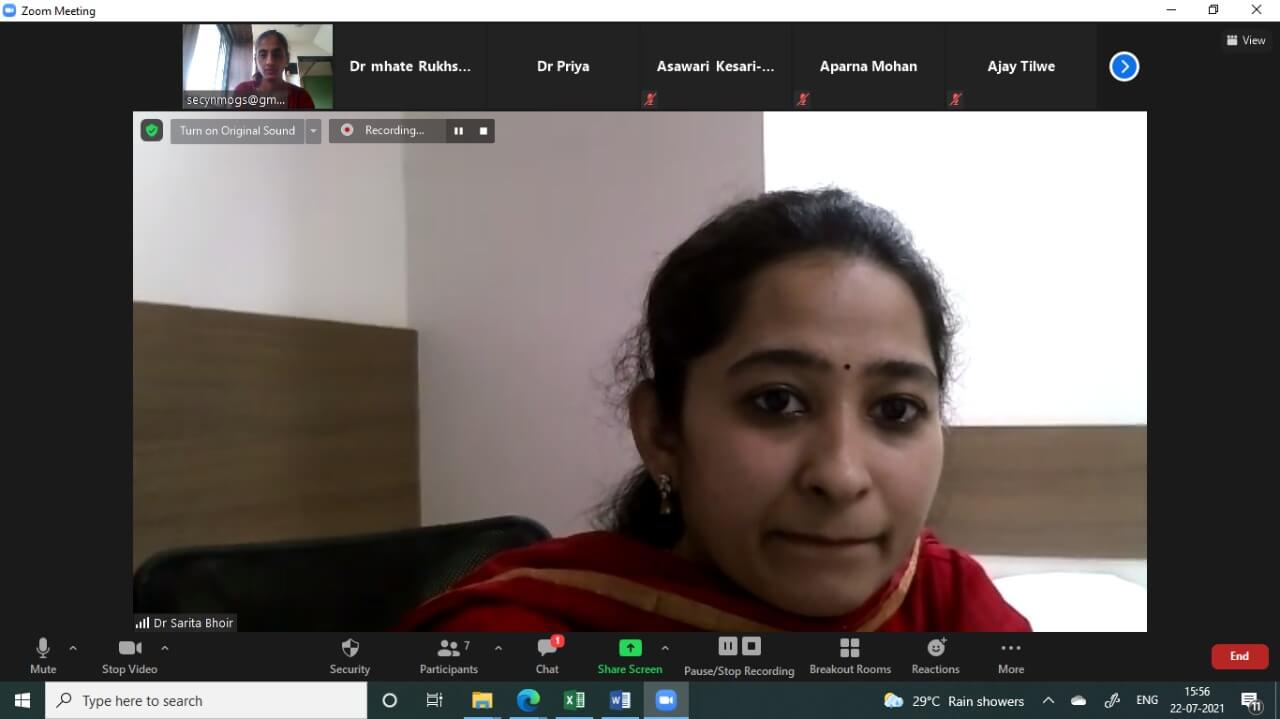Show next participants with blue arrow
The height and width of the screenshot is (719, 1280).
pos(1124,67)
